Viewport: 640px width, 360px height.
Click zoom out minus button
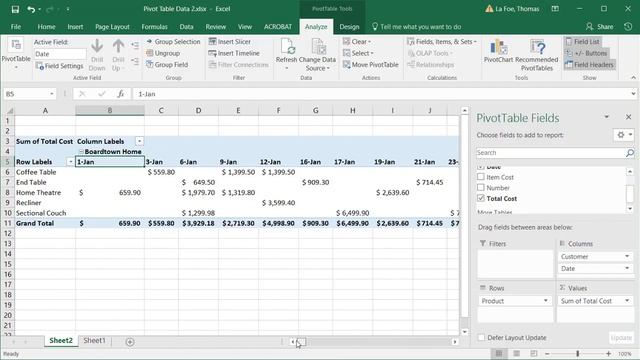(547, 353)
